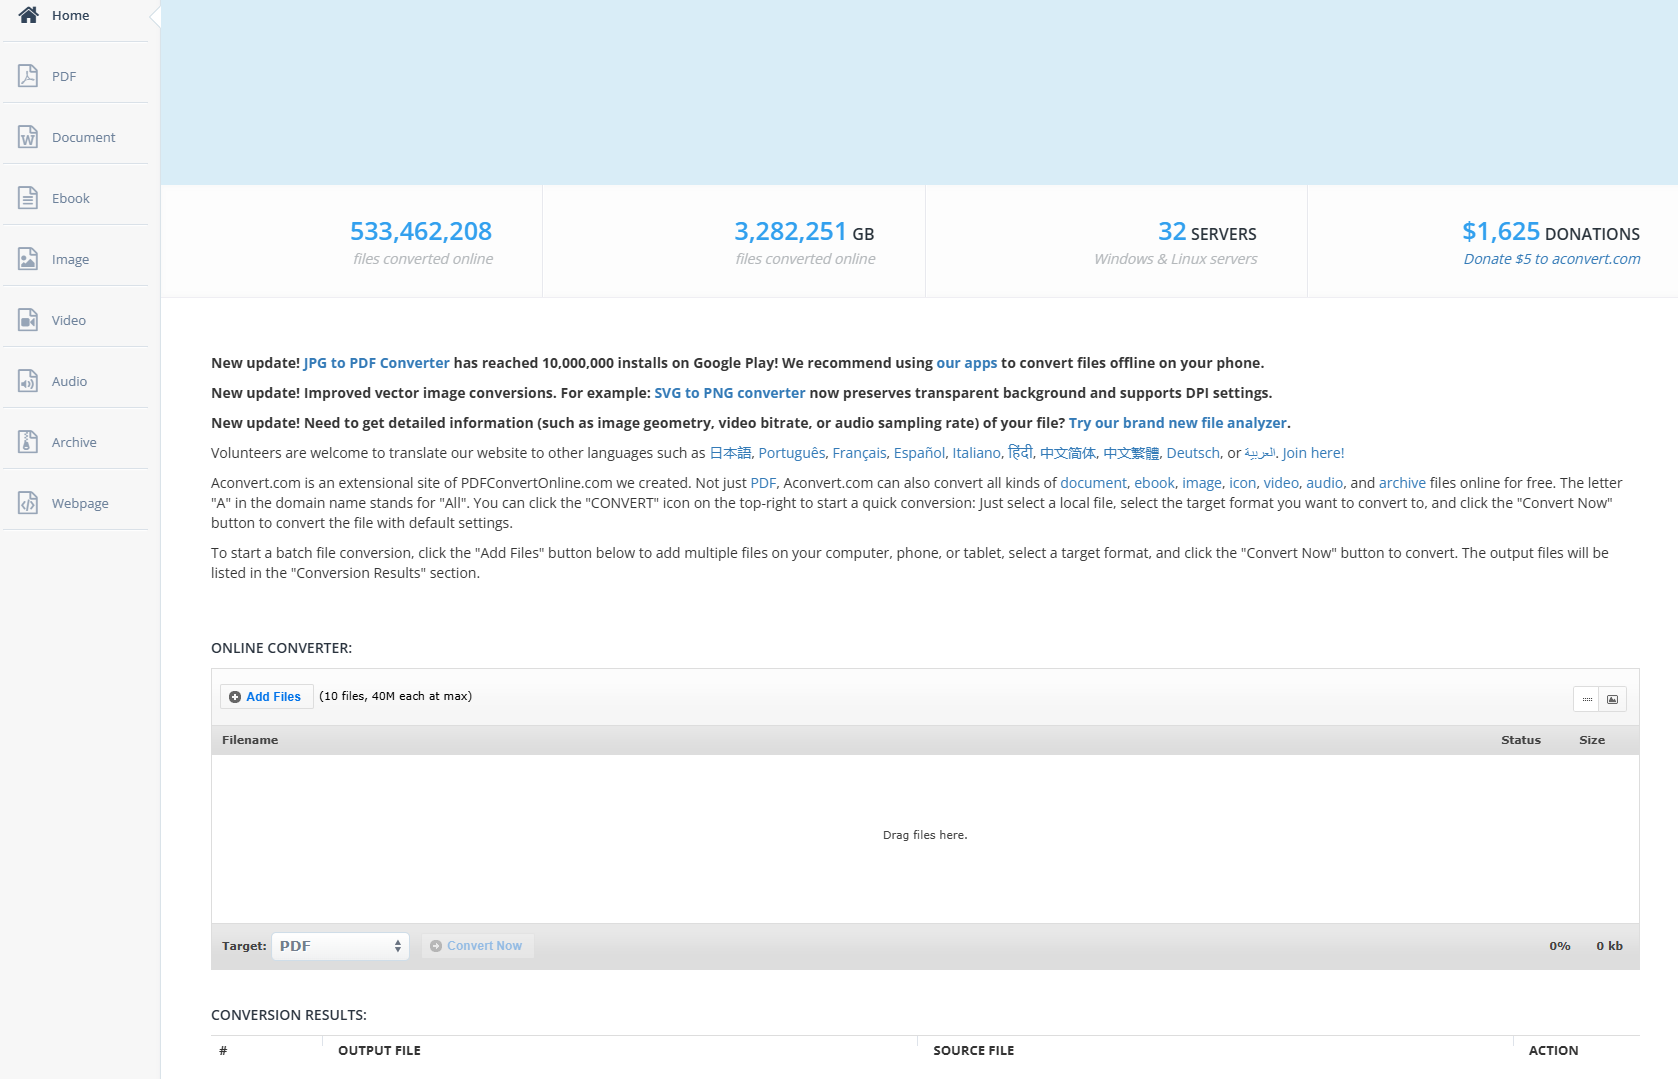
Task: Click the 533,462,208 files converted figure
Action: (421, 231)
